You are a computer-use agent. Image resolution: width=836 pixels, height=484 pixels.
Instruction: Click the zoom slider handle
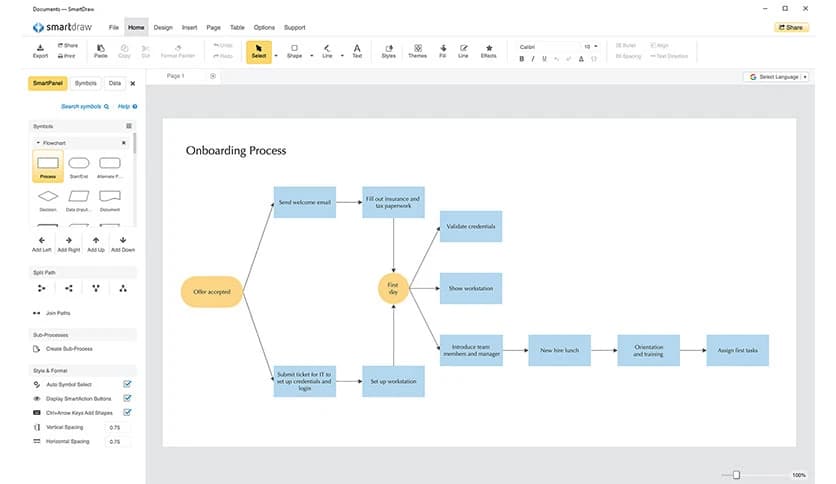coord(737,475)
